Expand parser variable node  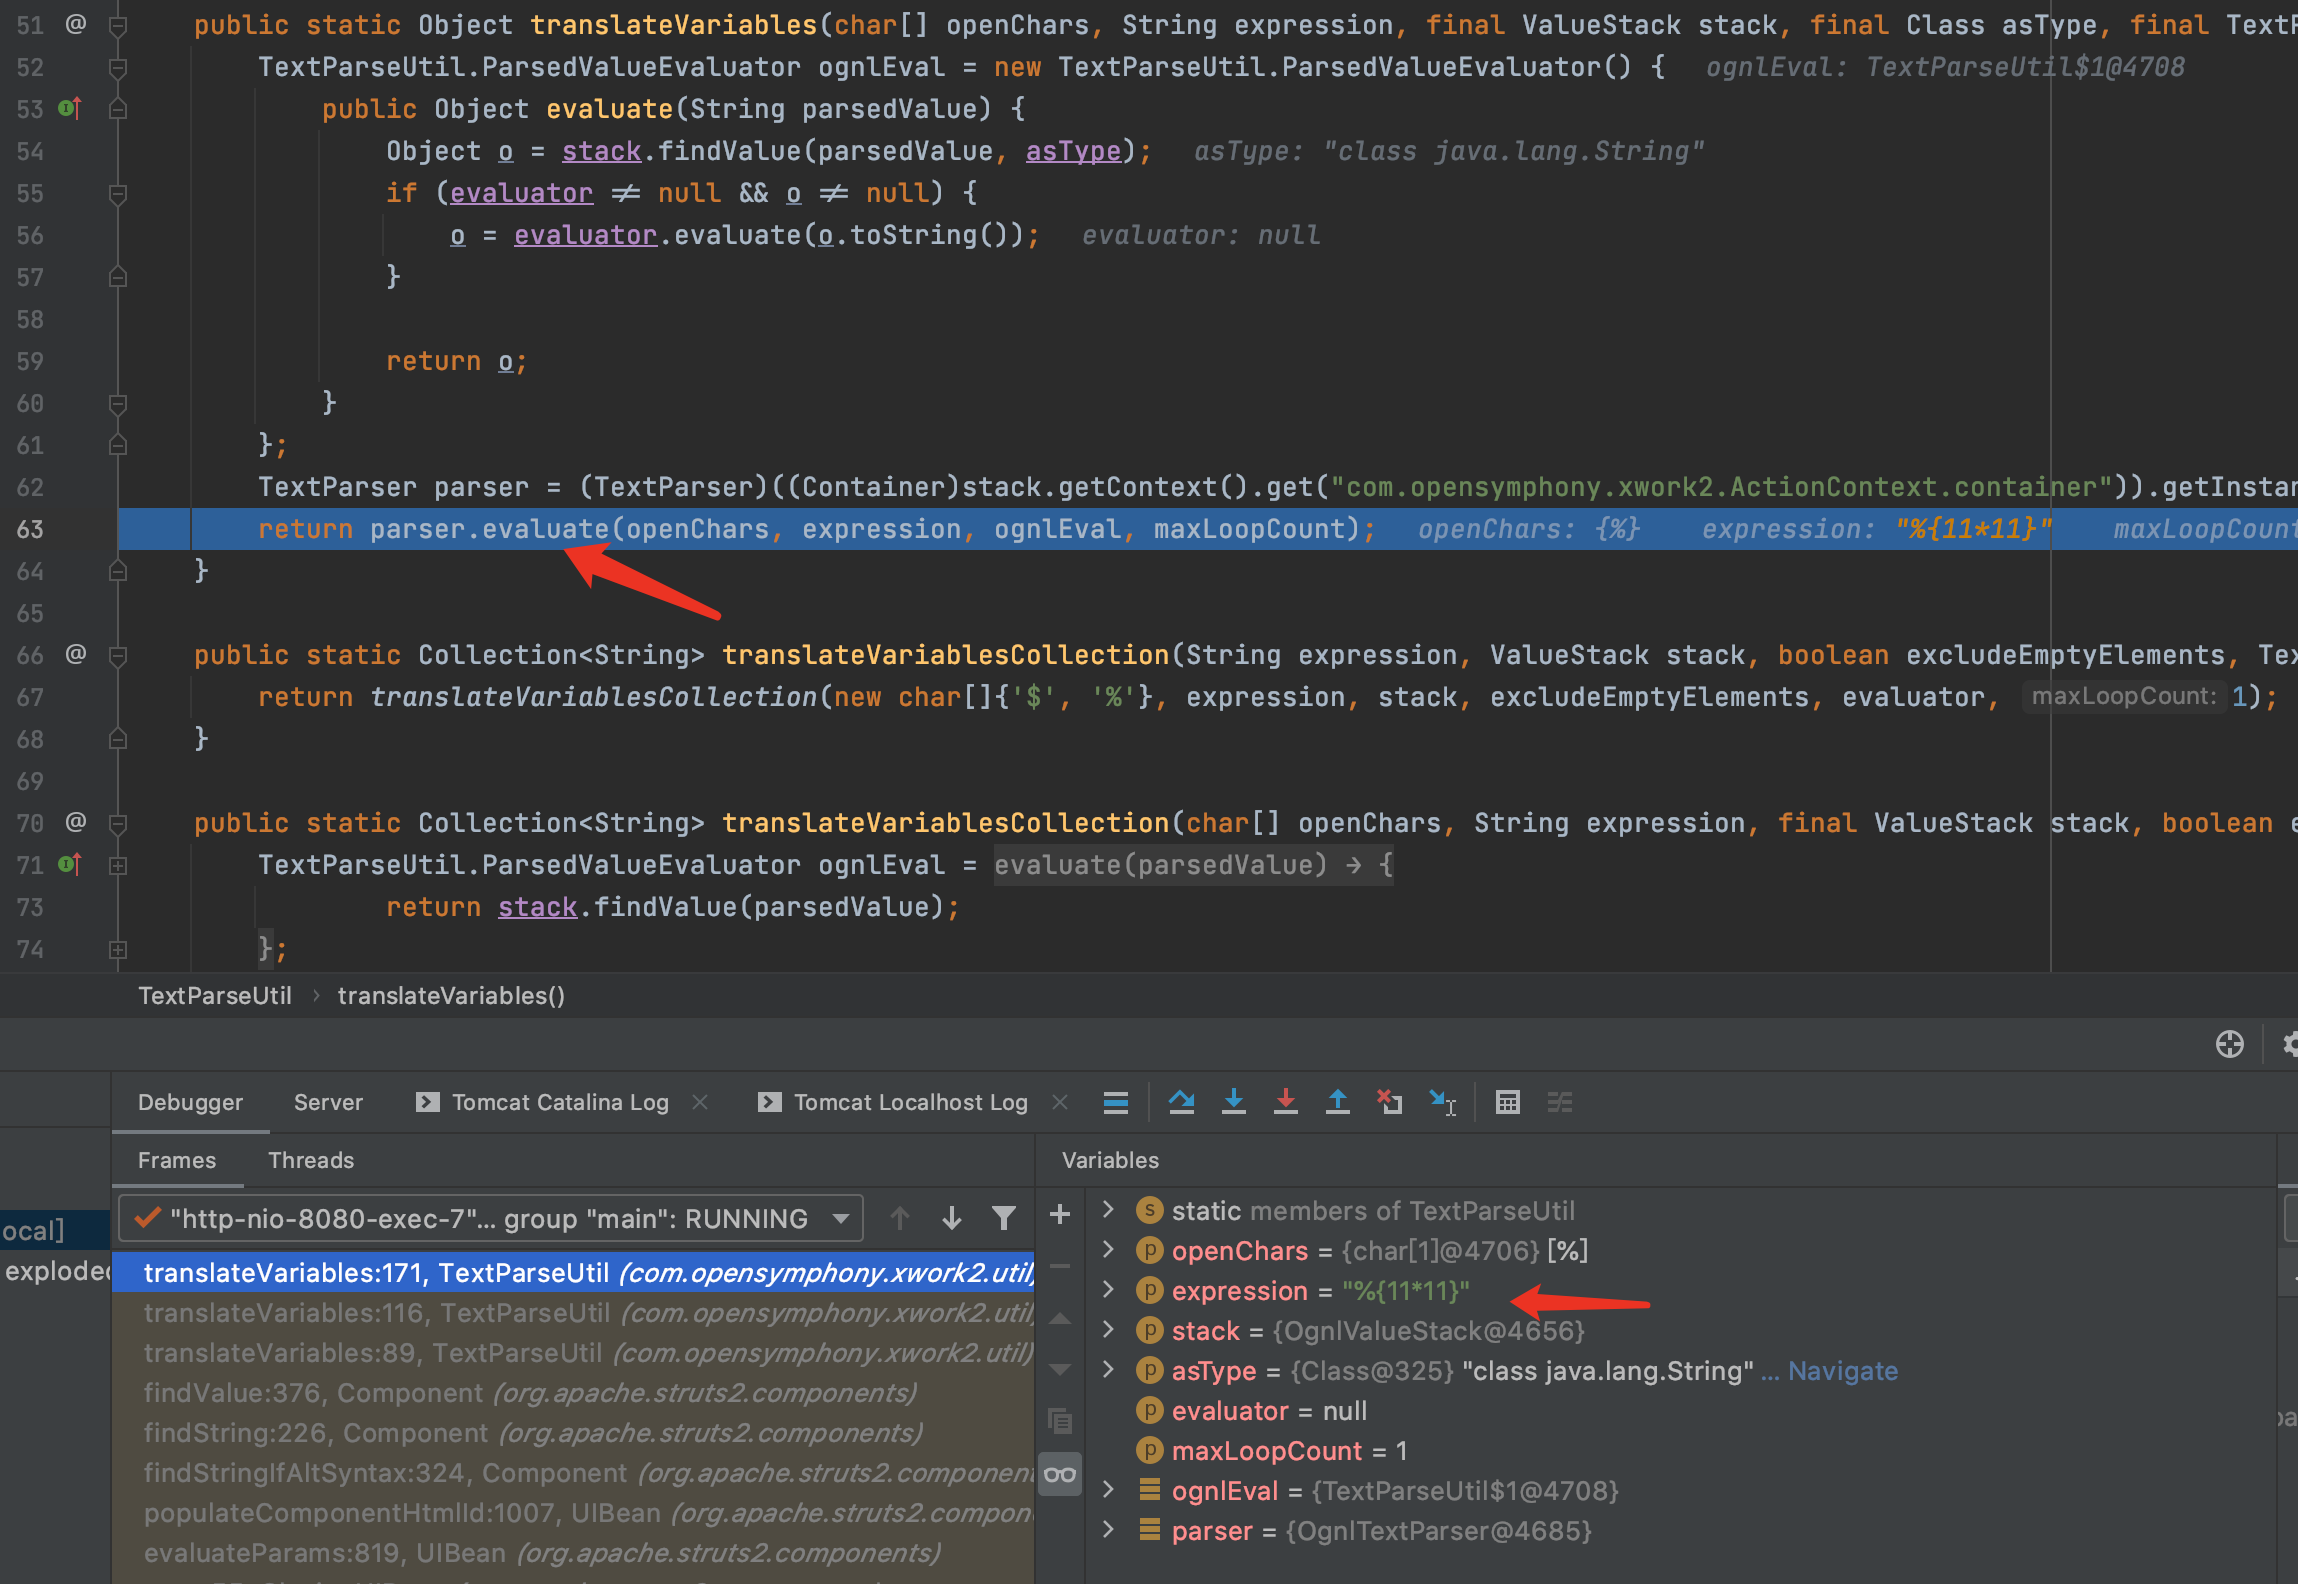1108,1530
